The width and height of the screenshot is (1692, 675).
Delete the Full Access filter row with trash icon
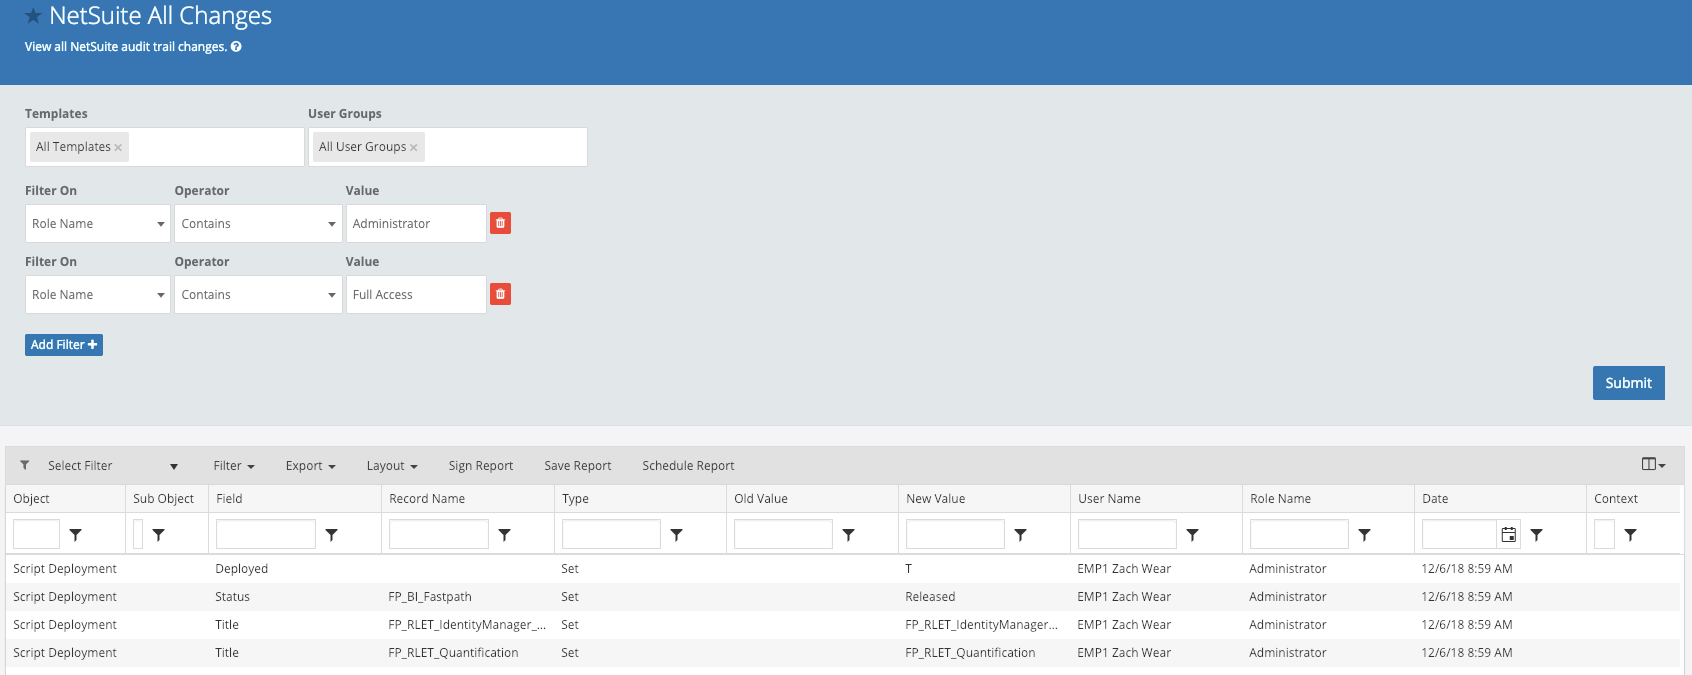[x=500, y=294]
